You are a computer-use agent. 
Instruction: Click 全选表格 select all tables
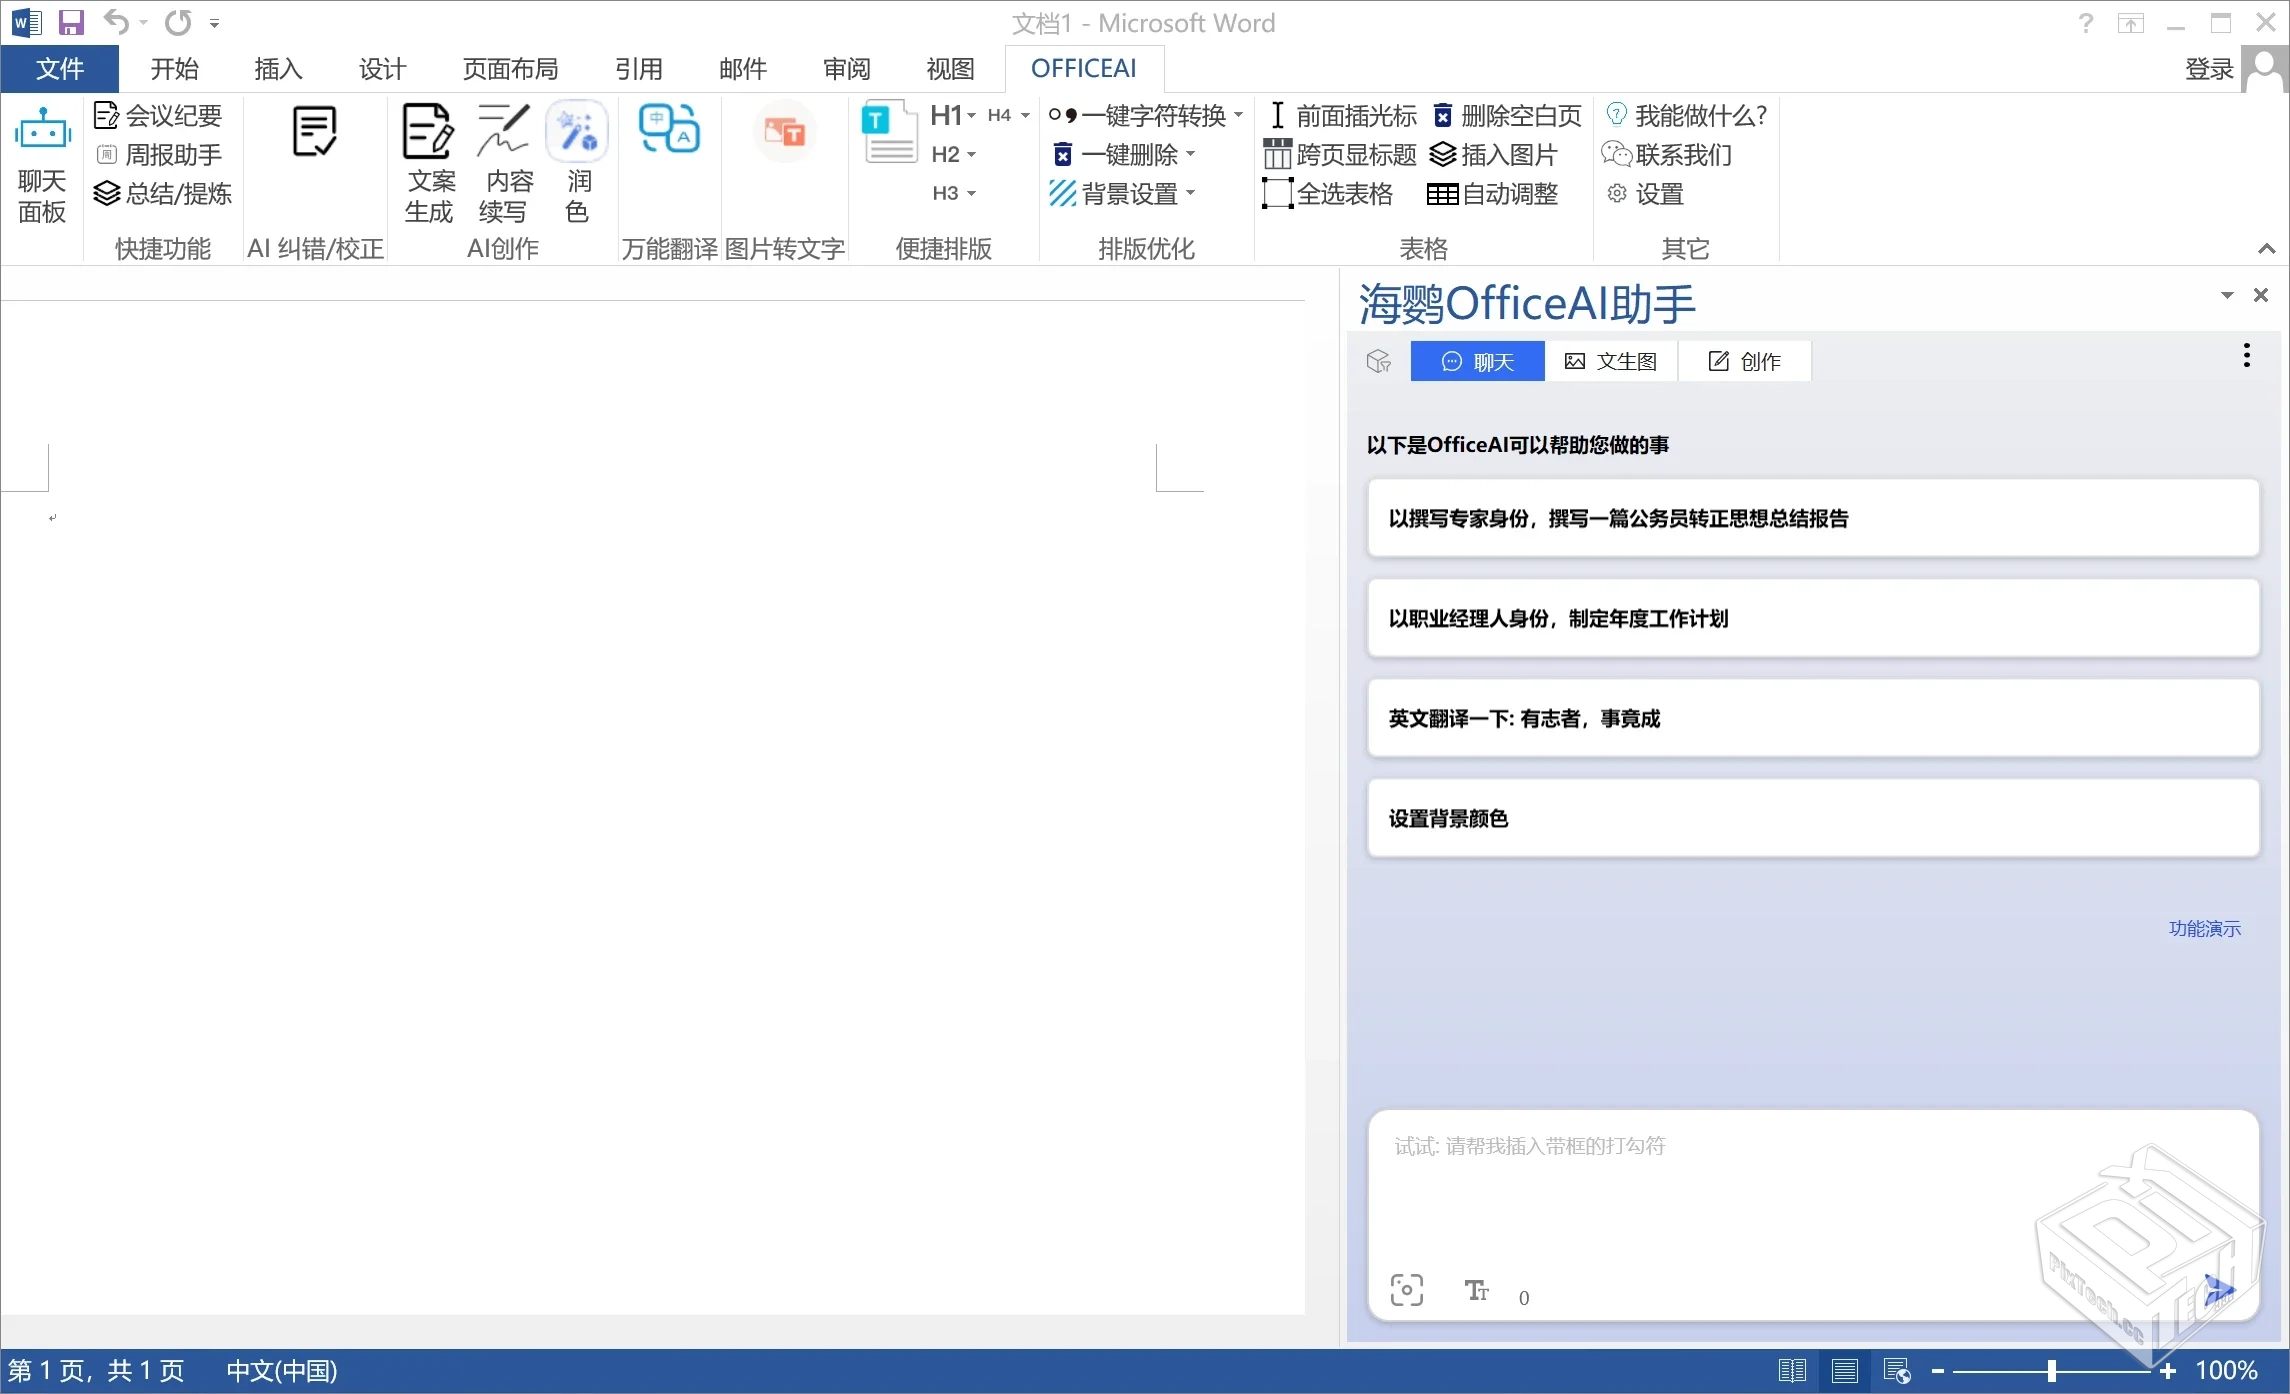pyautogui.click(x=1328, y=194)
